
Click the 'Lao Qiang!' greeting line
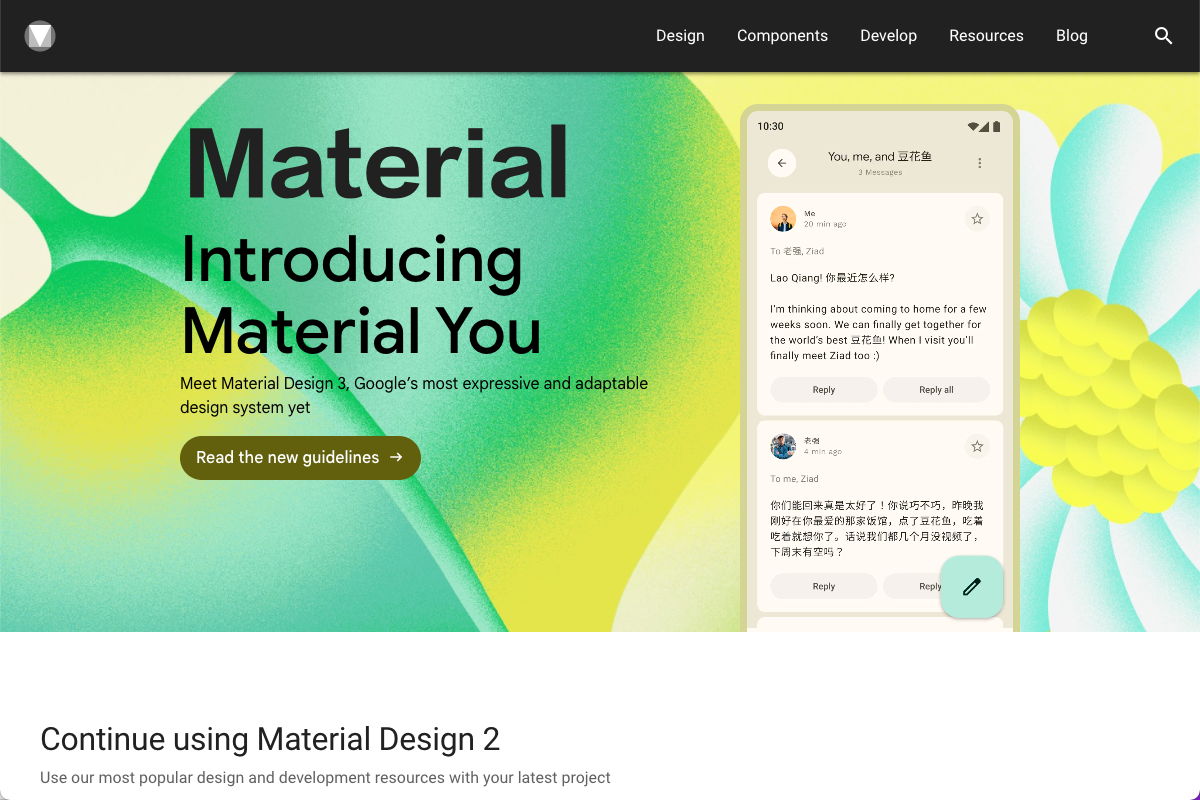832,278
